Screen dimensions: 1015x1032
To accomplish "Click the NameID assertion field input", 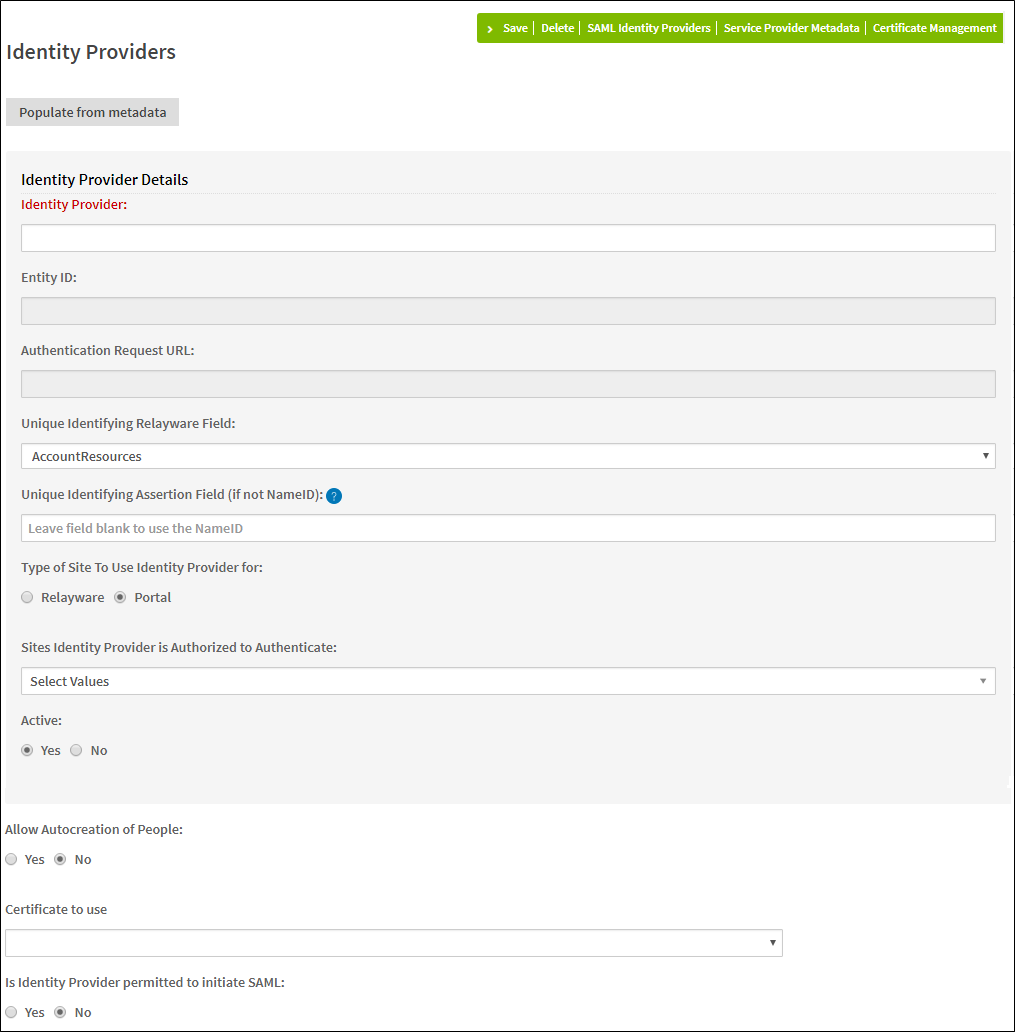I will coord(507,528).
